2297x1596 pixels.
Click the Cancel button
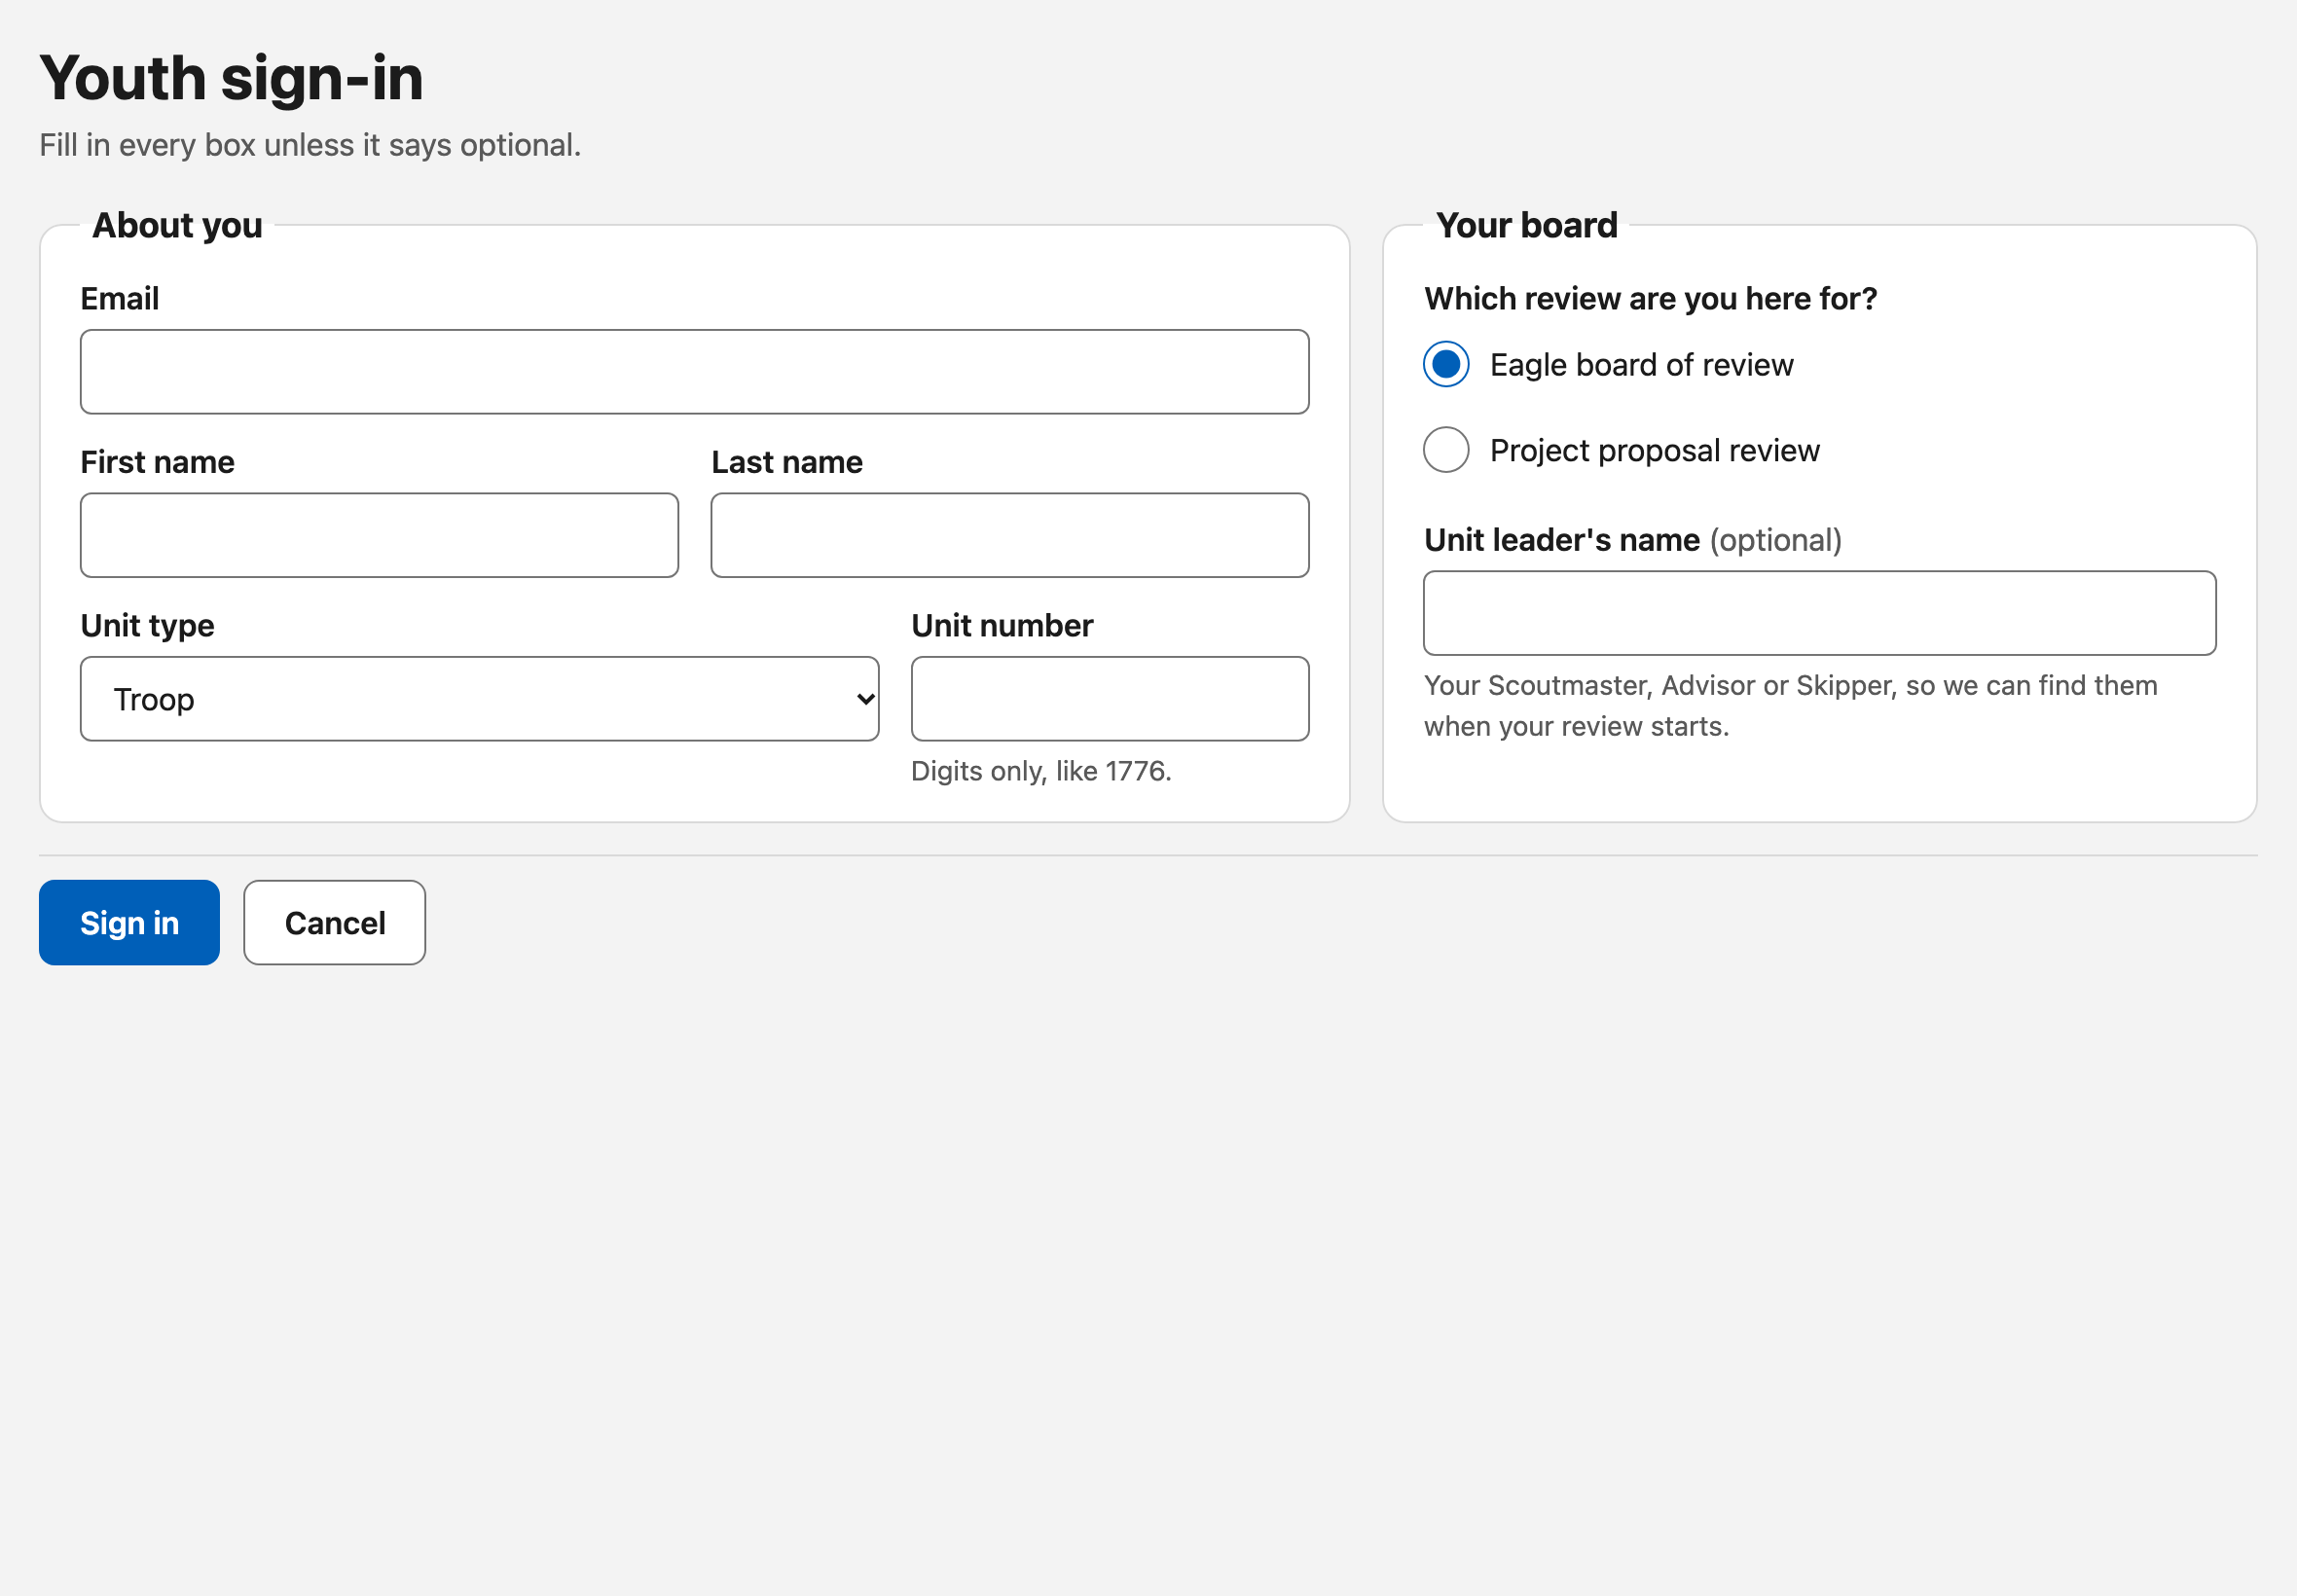[334, 922]
